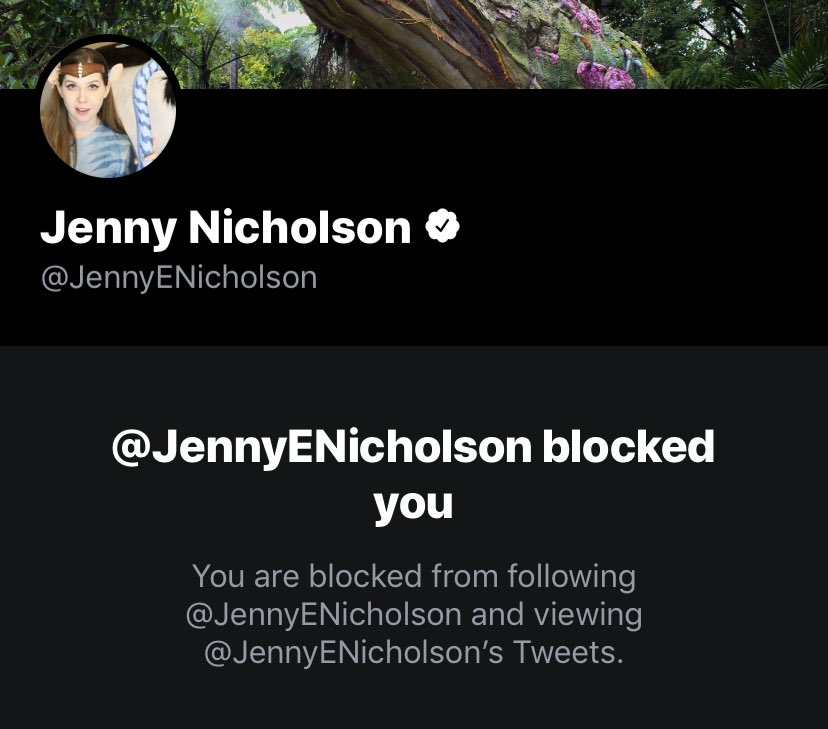Select the display name Jenny Nicholson
This screenshot has width=828, height=729.
click(x=225, y=228)
